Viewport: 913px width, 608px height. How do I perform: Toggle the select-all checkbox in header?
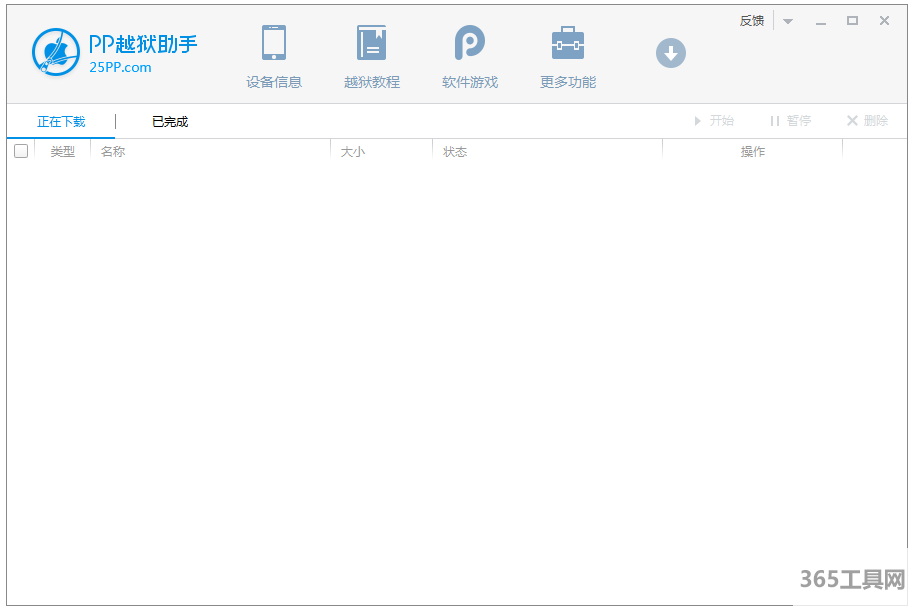pos(21,151)
